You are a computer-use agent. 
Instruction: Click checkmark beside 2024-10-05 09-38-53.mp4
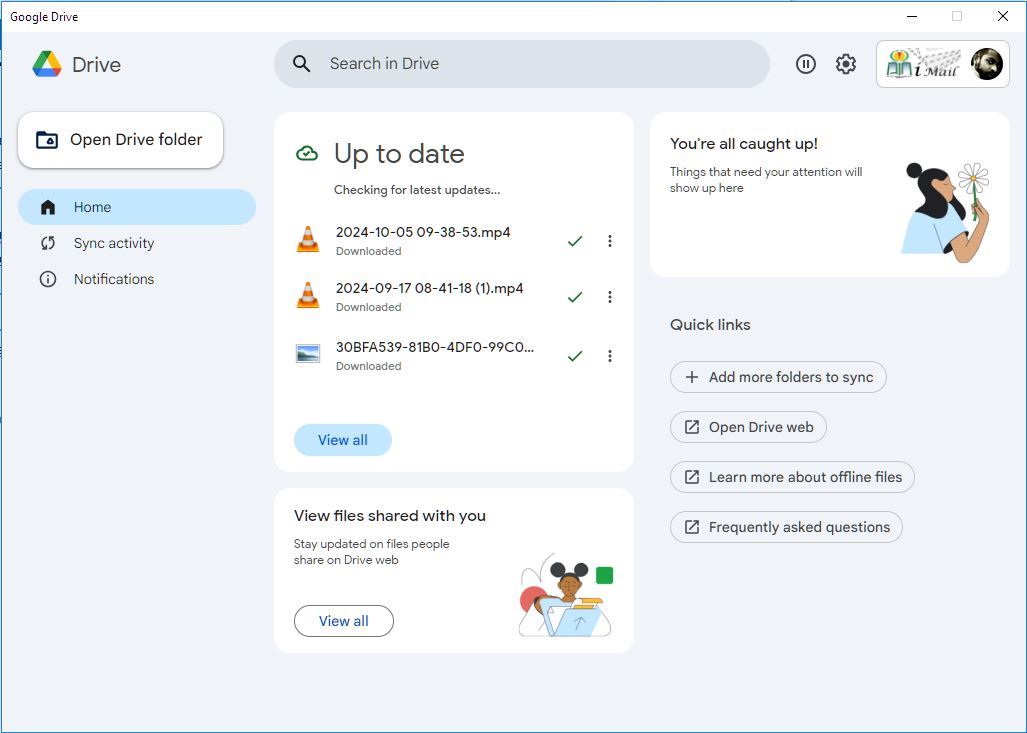pos(574,241)
